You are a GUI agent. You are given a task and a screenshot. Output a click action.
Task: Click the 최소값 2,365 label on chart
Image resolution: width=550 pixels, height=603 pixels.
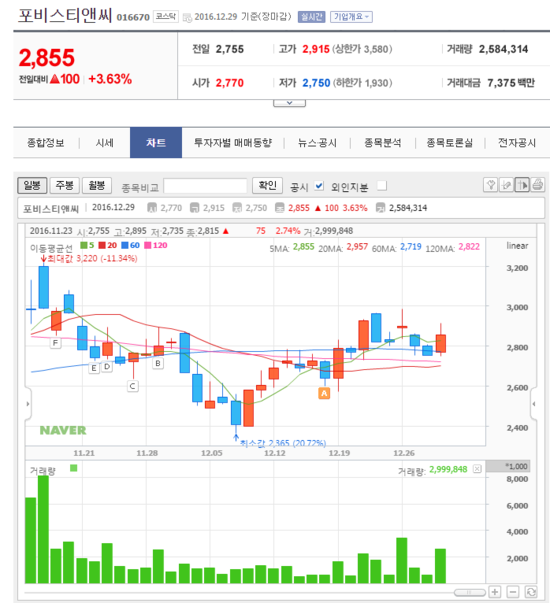click(283, 443)
